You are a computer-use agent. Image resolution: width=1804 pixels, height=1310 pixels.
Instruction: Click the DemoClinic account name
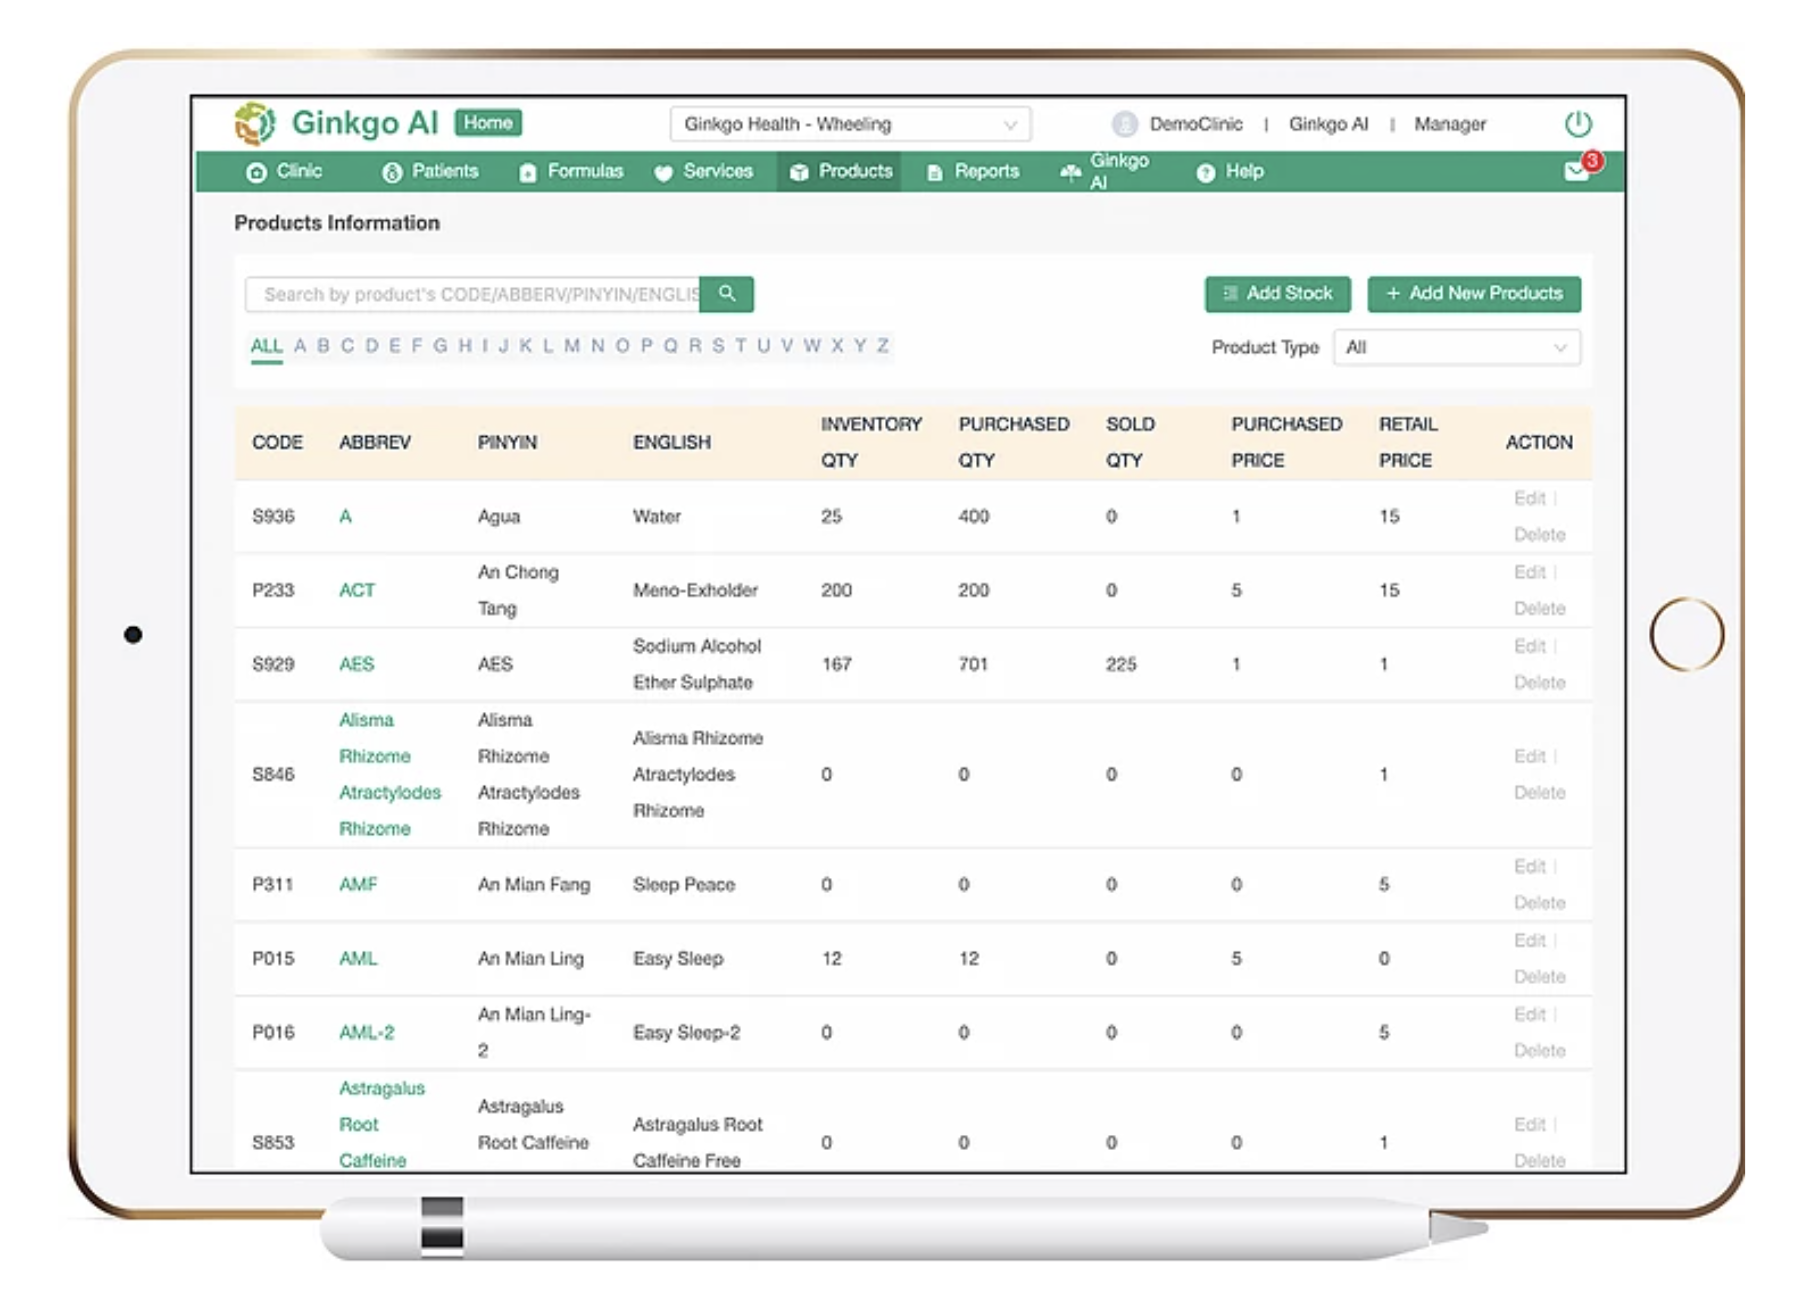(1196, 124)
